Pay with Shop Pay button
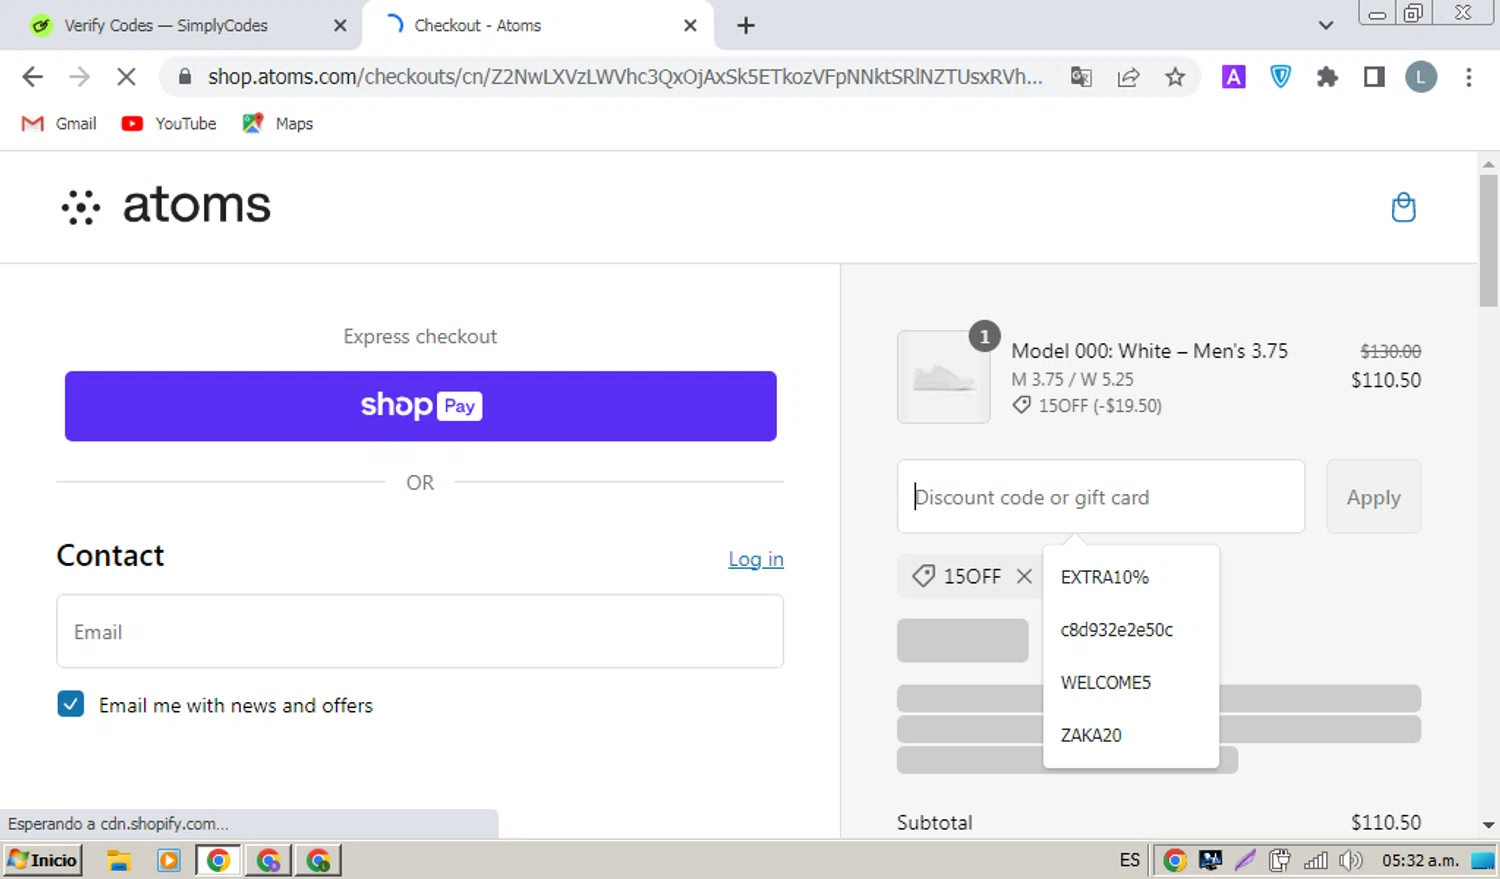The height and width of the screenshot is (879, 1500). pyautogui.click(x=421, y=406)
